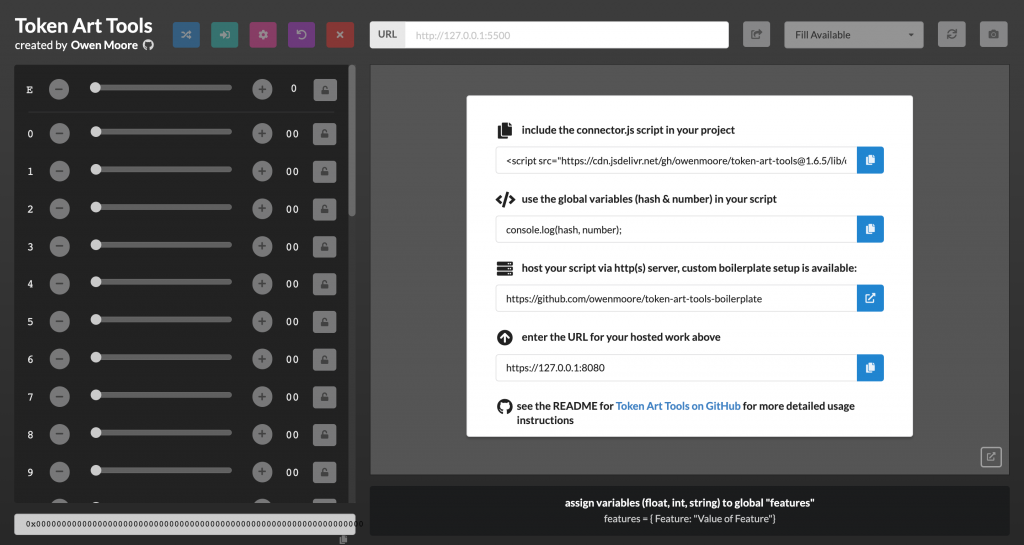Take a screenshot with camera button
The width and height of the screenshot is (1024, 545).
(x=993, y=35)
